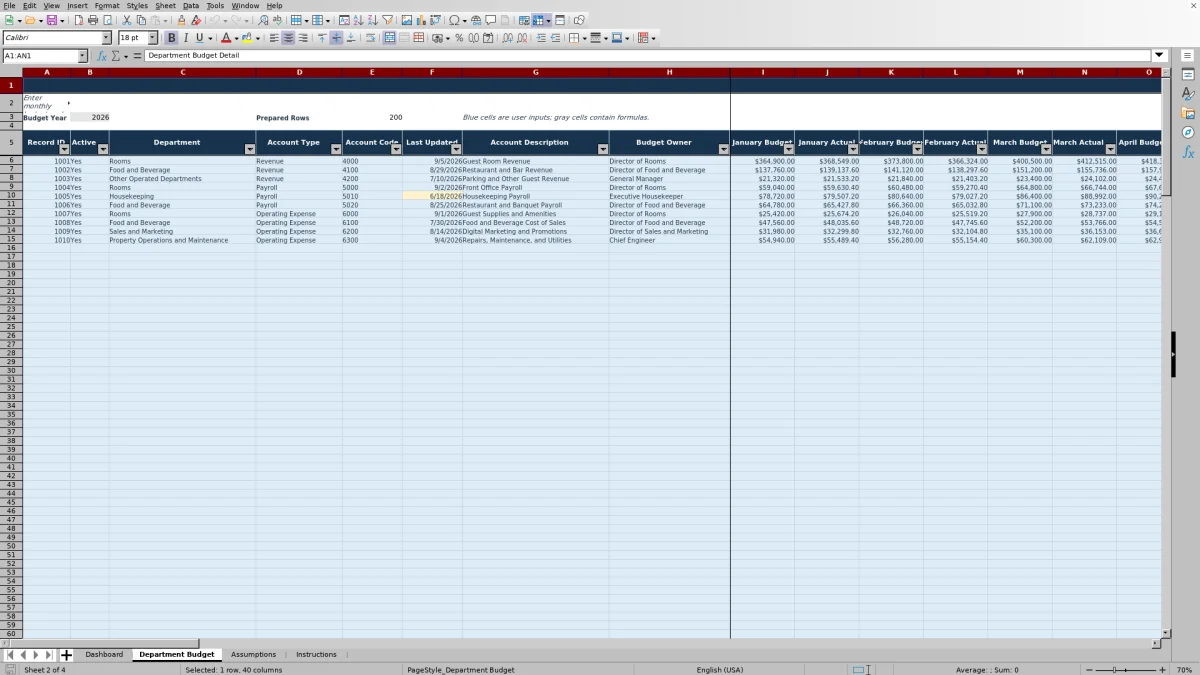This screenshot has width=1200, height=675.
Task: Expand the formula bar arrow
Action: (x=1159, y=55)
